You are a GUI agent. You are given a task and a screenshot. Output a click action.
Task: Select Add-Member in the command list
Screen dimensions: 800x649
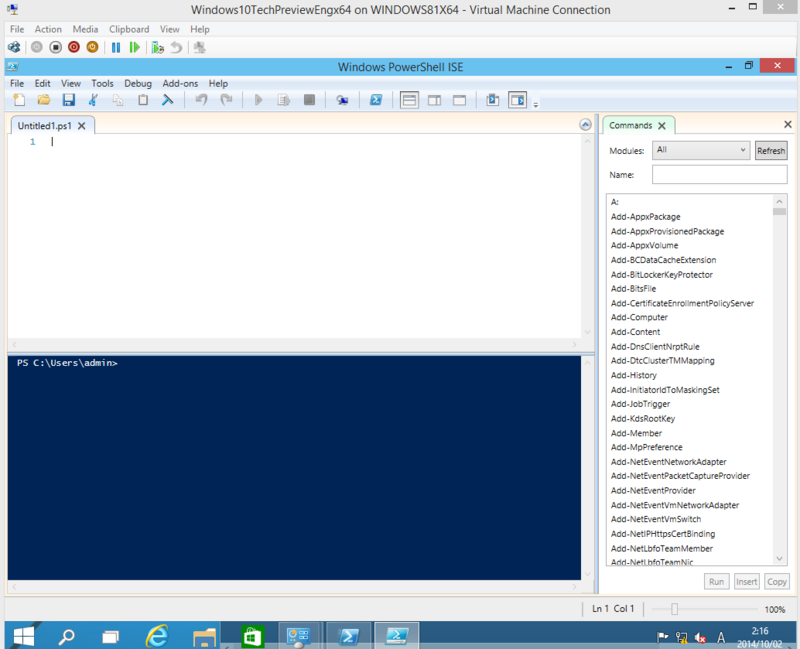pyautogui.click(x=636, y=433)
